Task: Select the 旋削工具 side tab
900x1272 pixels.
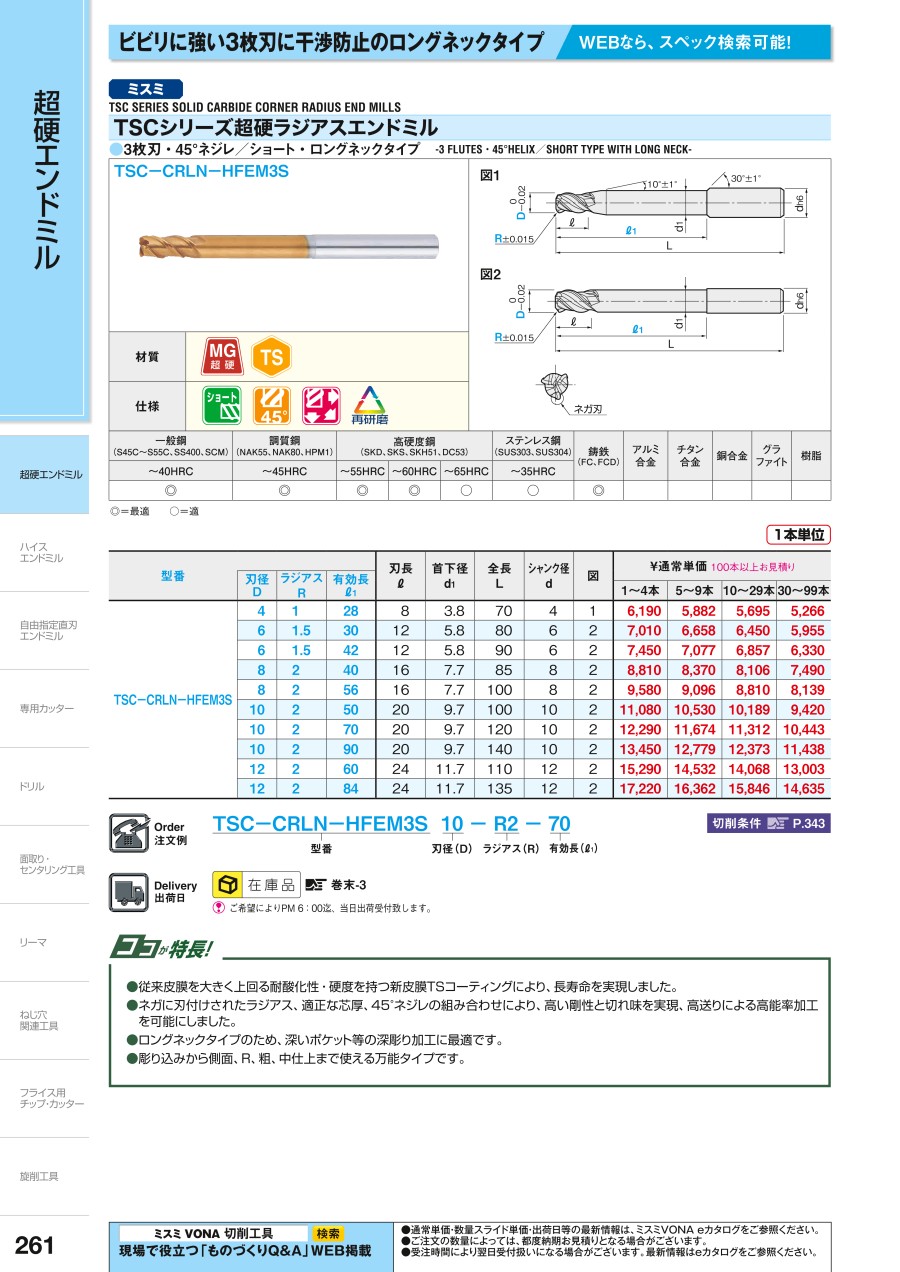Action: 39,1176
